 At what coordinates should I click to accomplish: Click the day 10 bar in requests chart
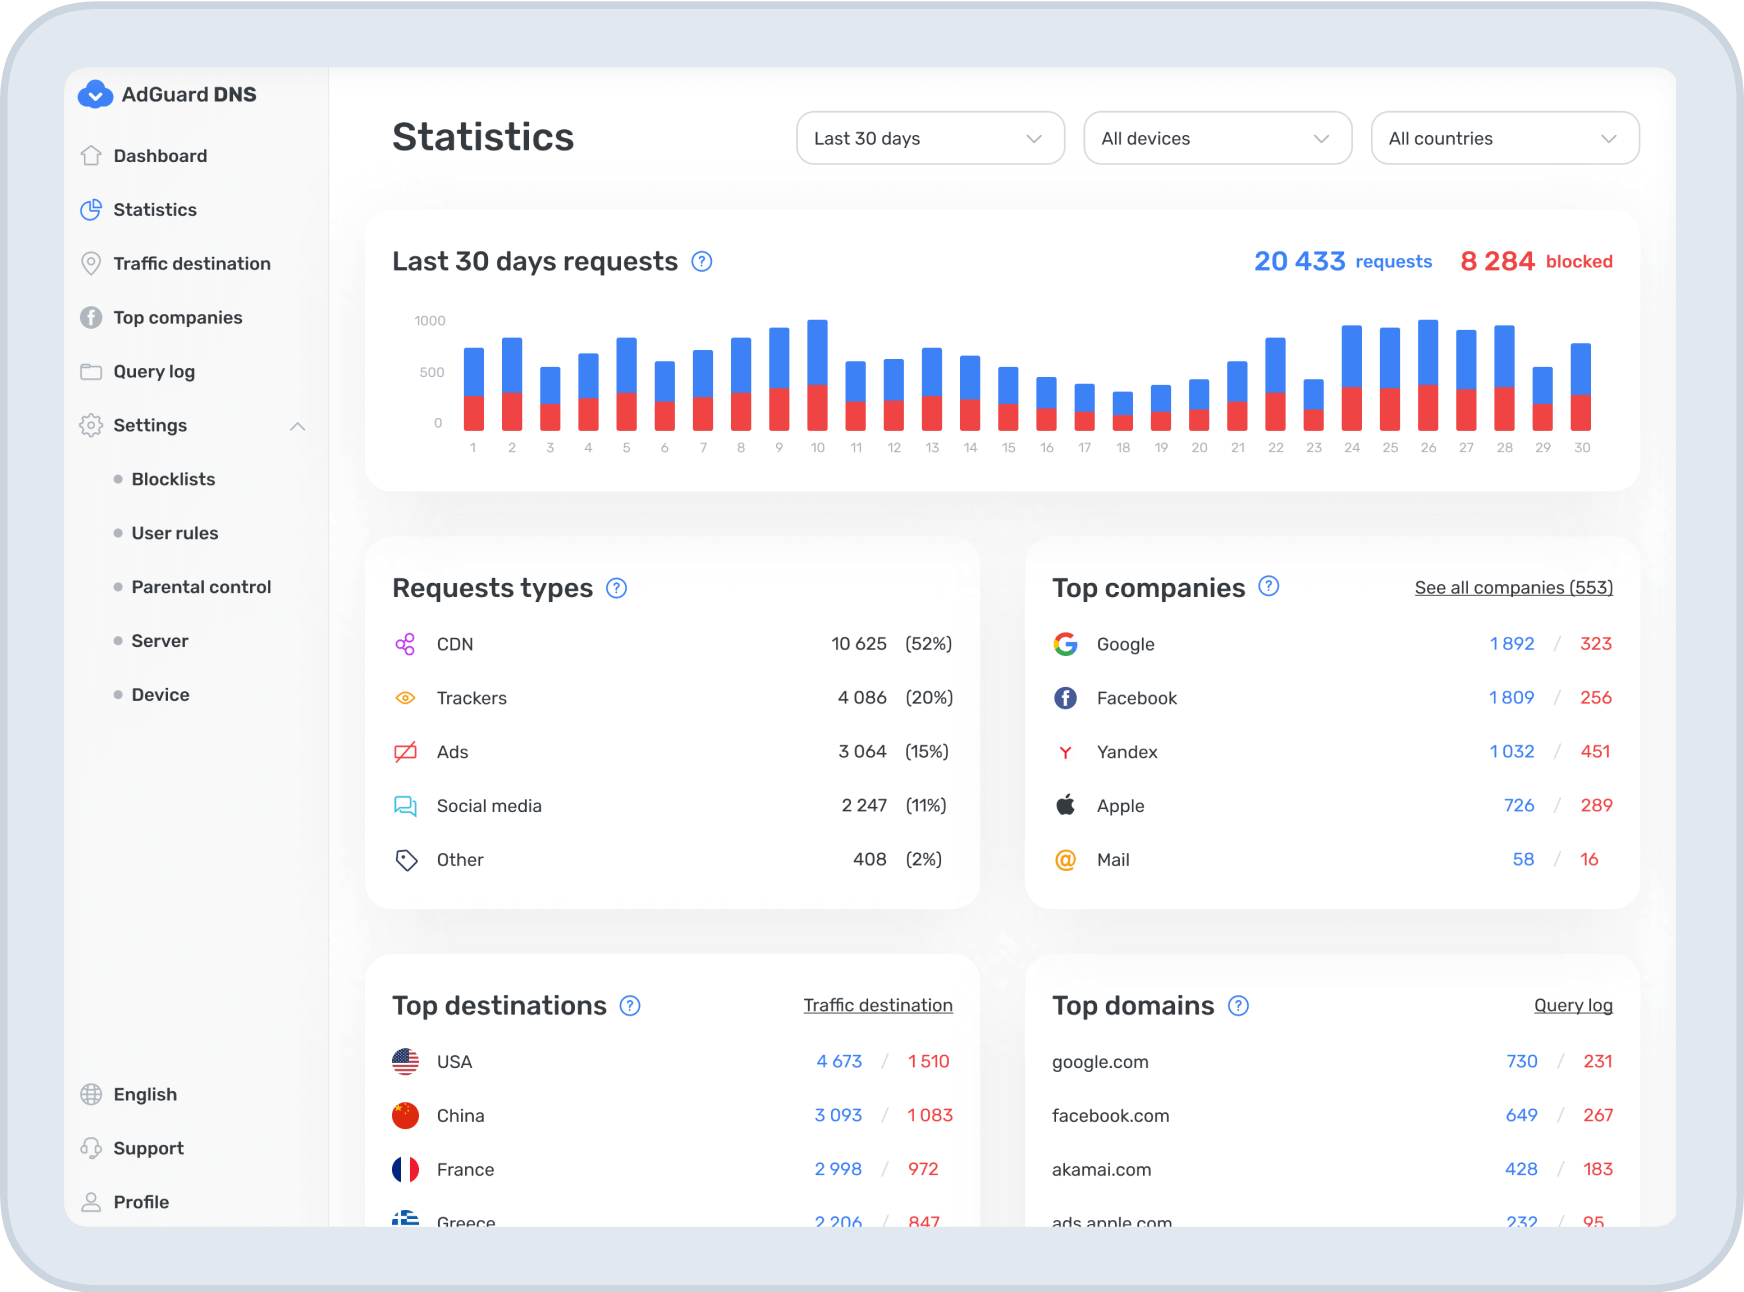coord(817,375)
